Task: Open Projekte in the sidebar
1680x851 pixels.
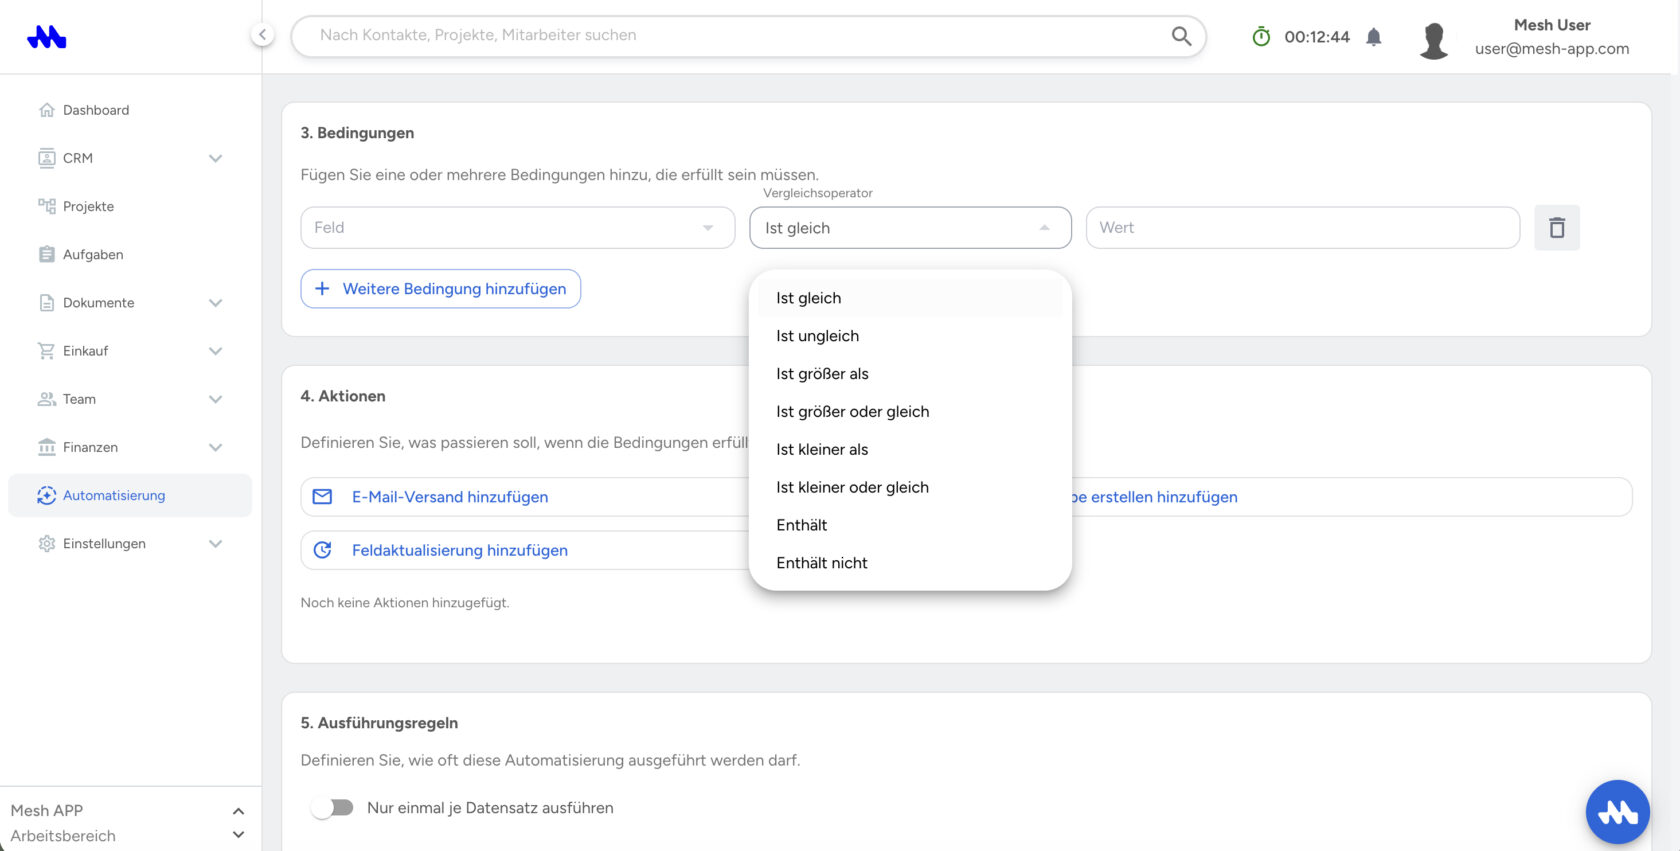Action: [130, 206]
